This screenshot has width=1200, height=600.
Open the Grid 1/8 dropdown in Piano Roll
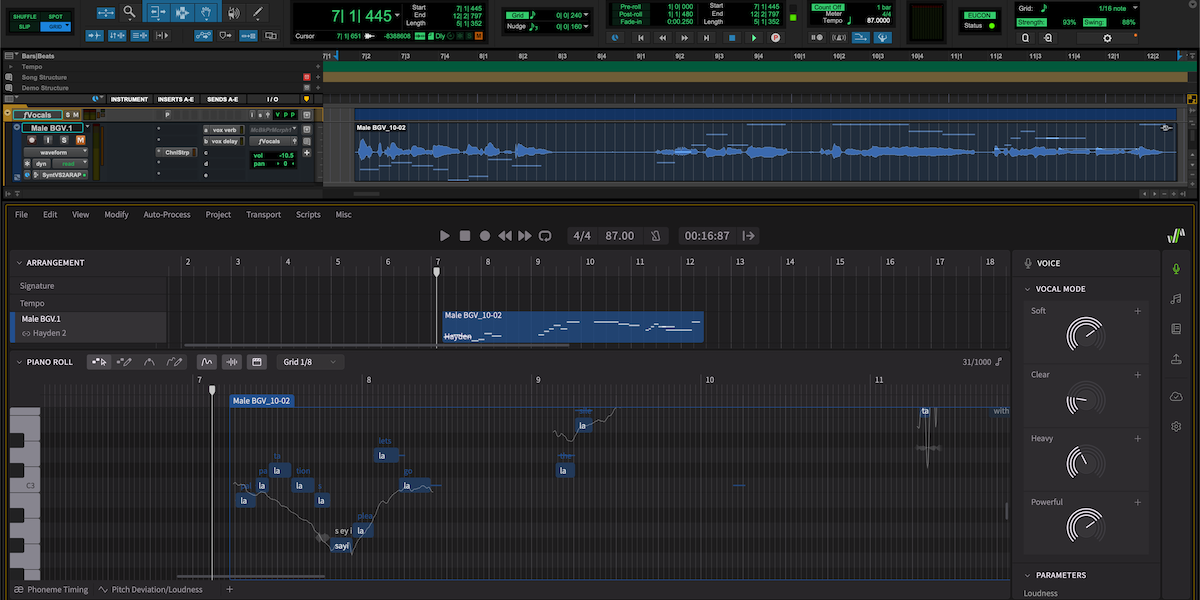(308, 361)
